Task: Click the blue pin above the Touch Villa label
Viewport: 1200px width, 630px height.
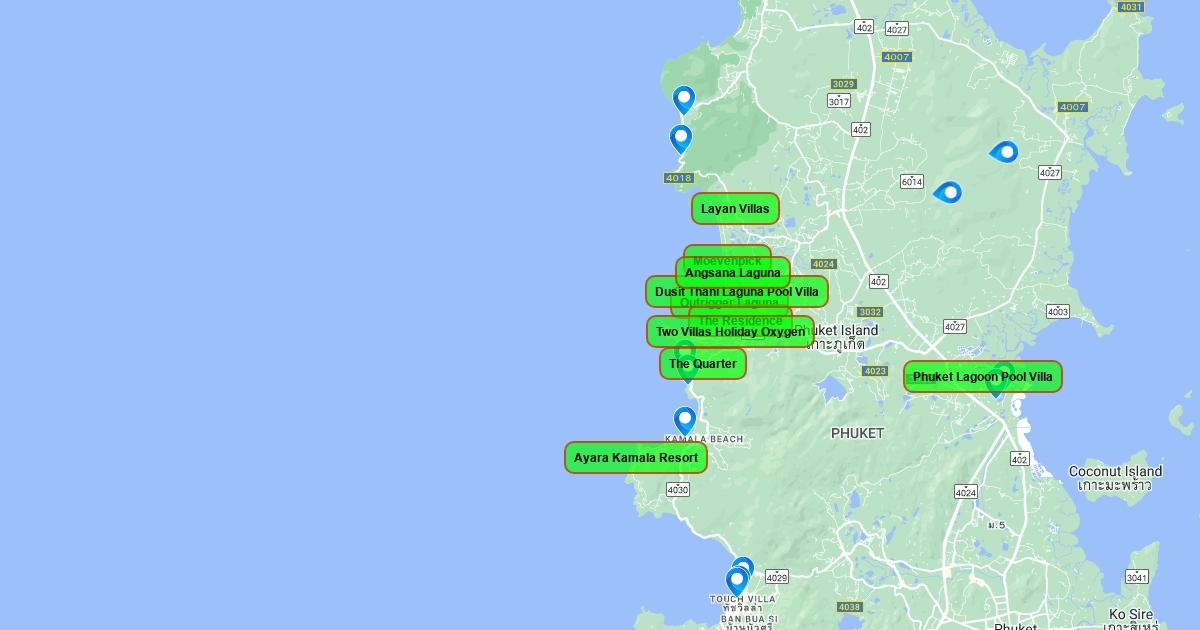Action: click(x=737, y=582)
